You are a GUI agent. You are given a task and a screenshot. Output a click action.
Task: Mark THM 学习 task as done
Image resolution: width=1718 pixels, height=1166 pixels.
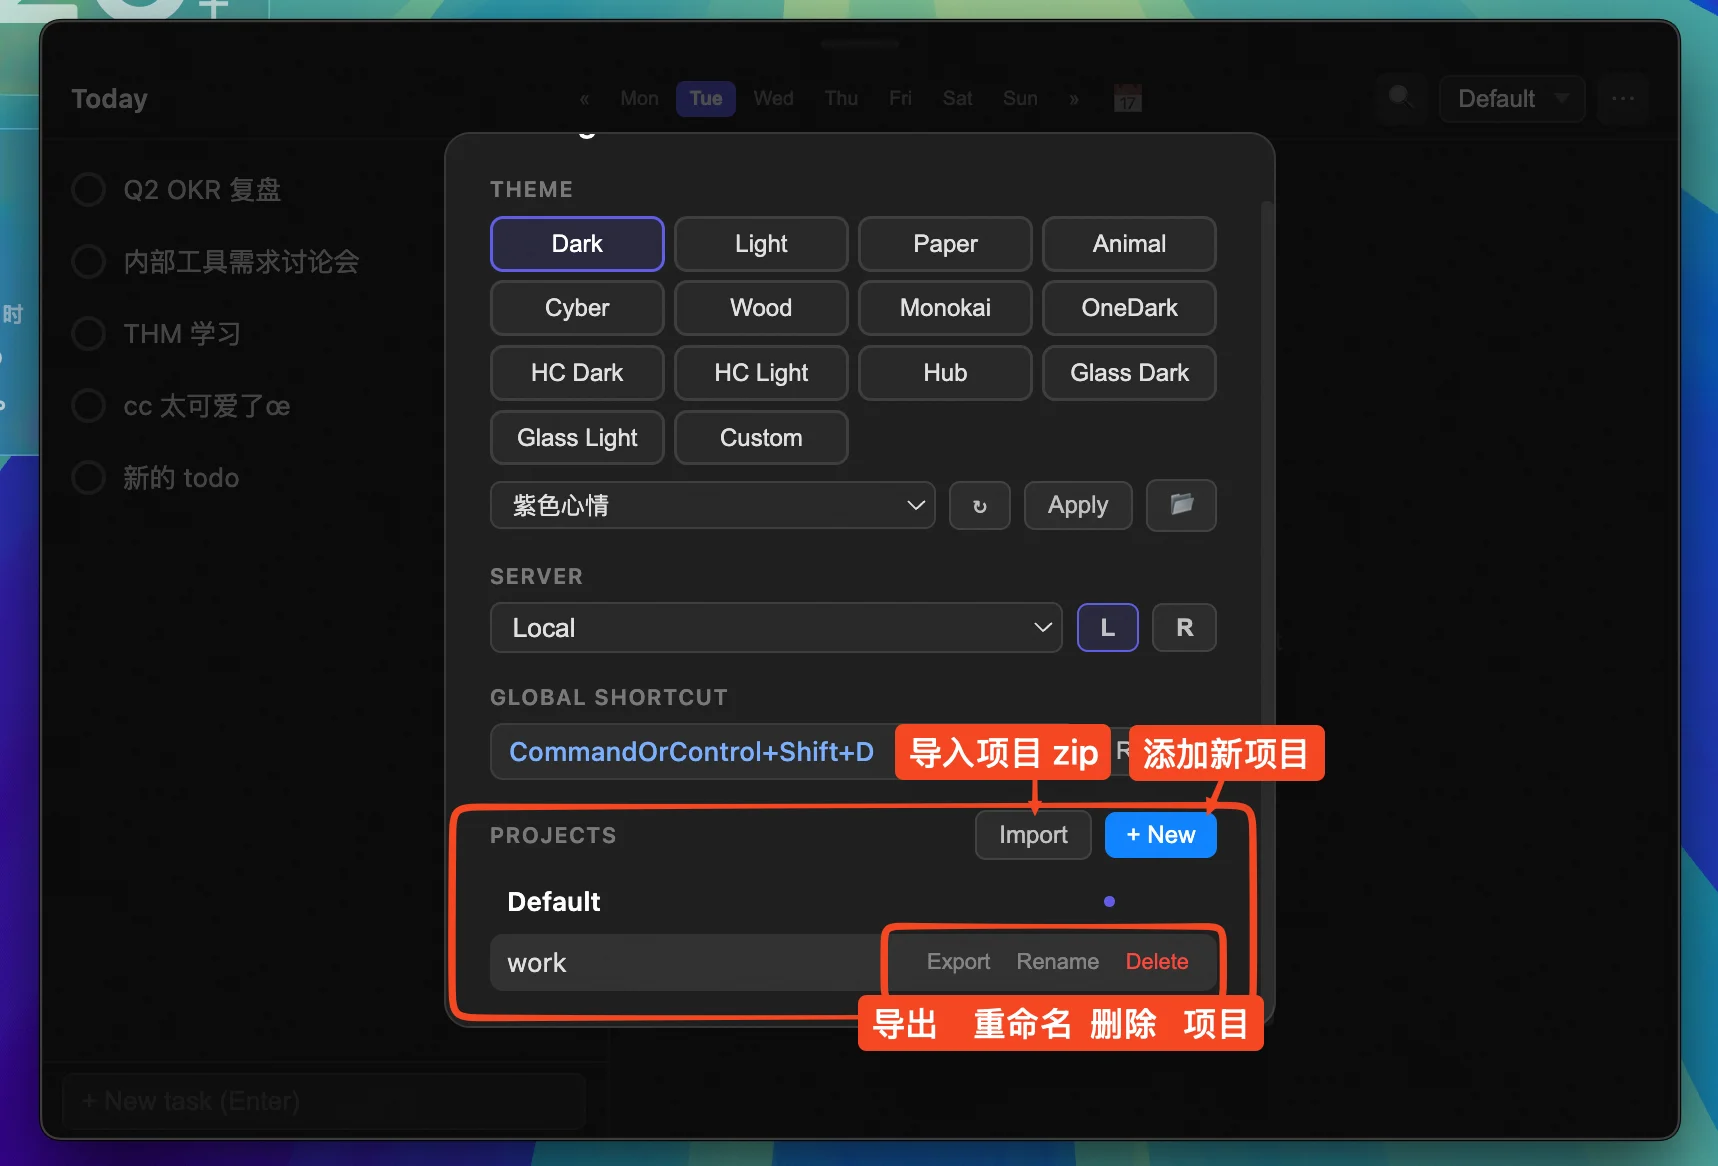tap(89, 333)
